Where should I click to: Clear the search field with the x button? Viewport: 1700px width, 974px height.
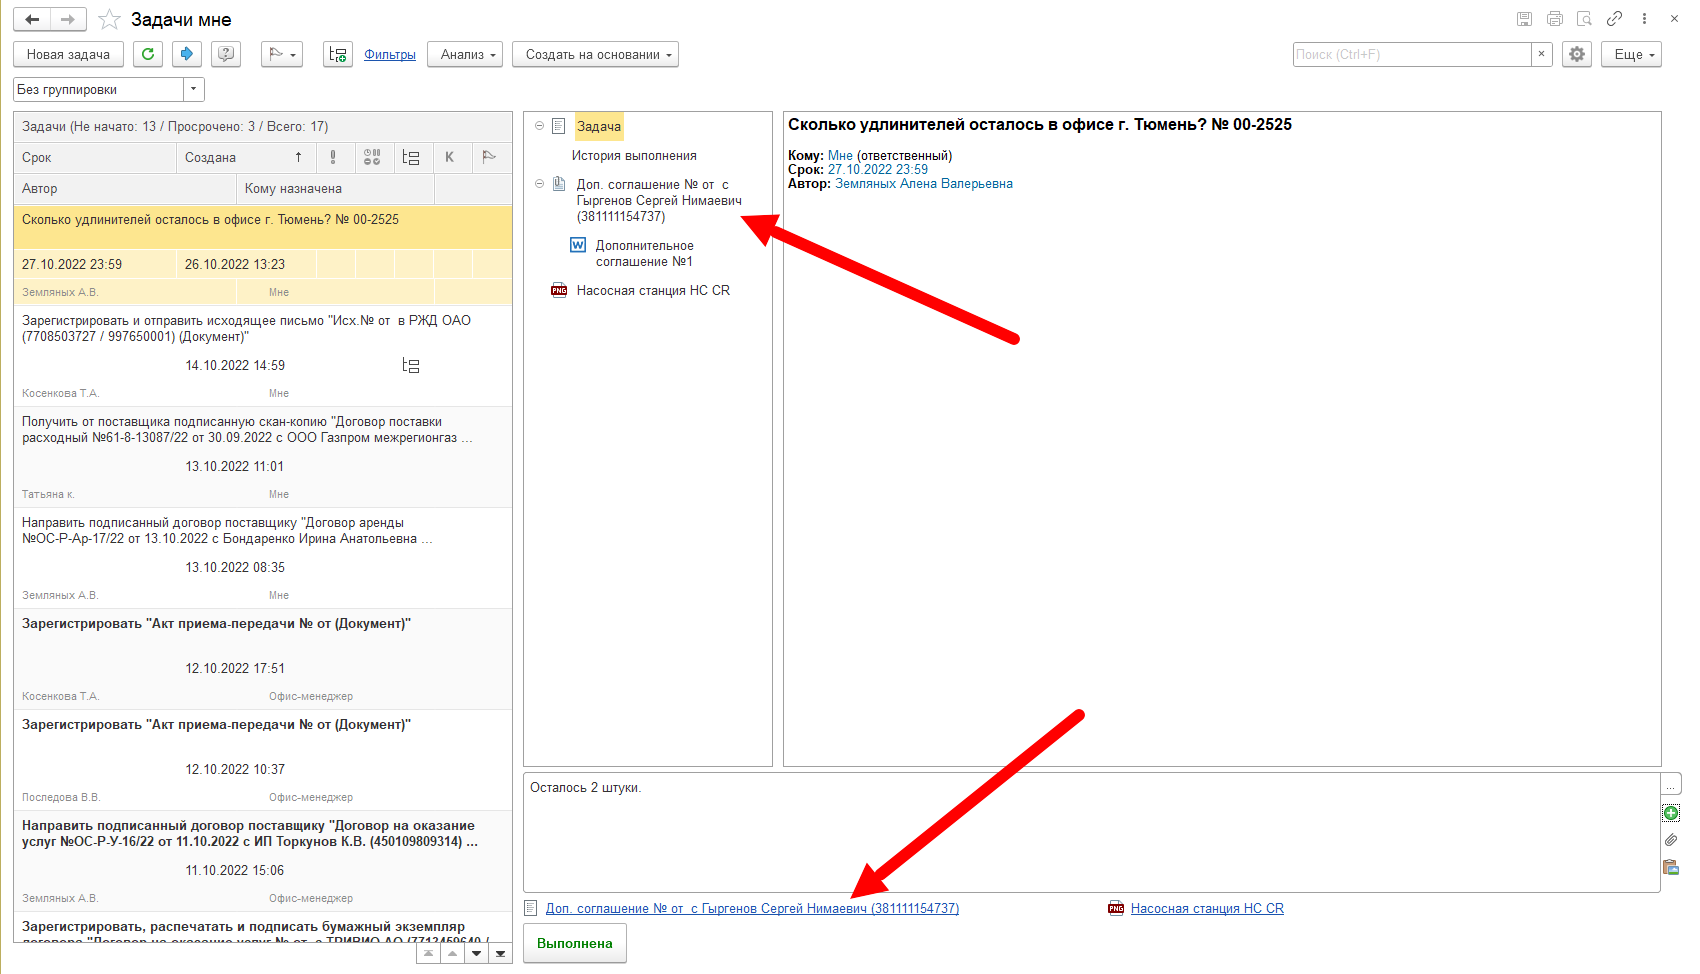1542,54
